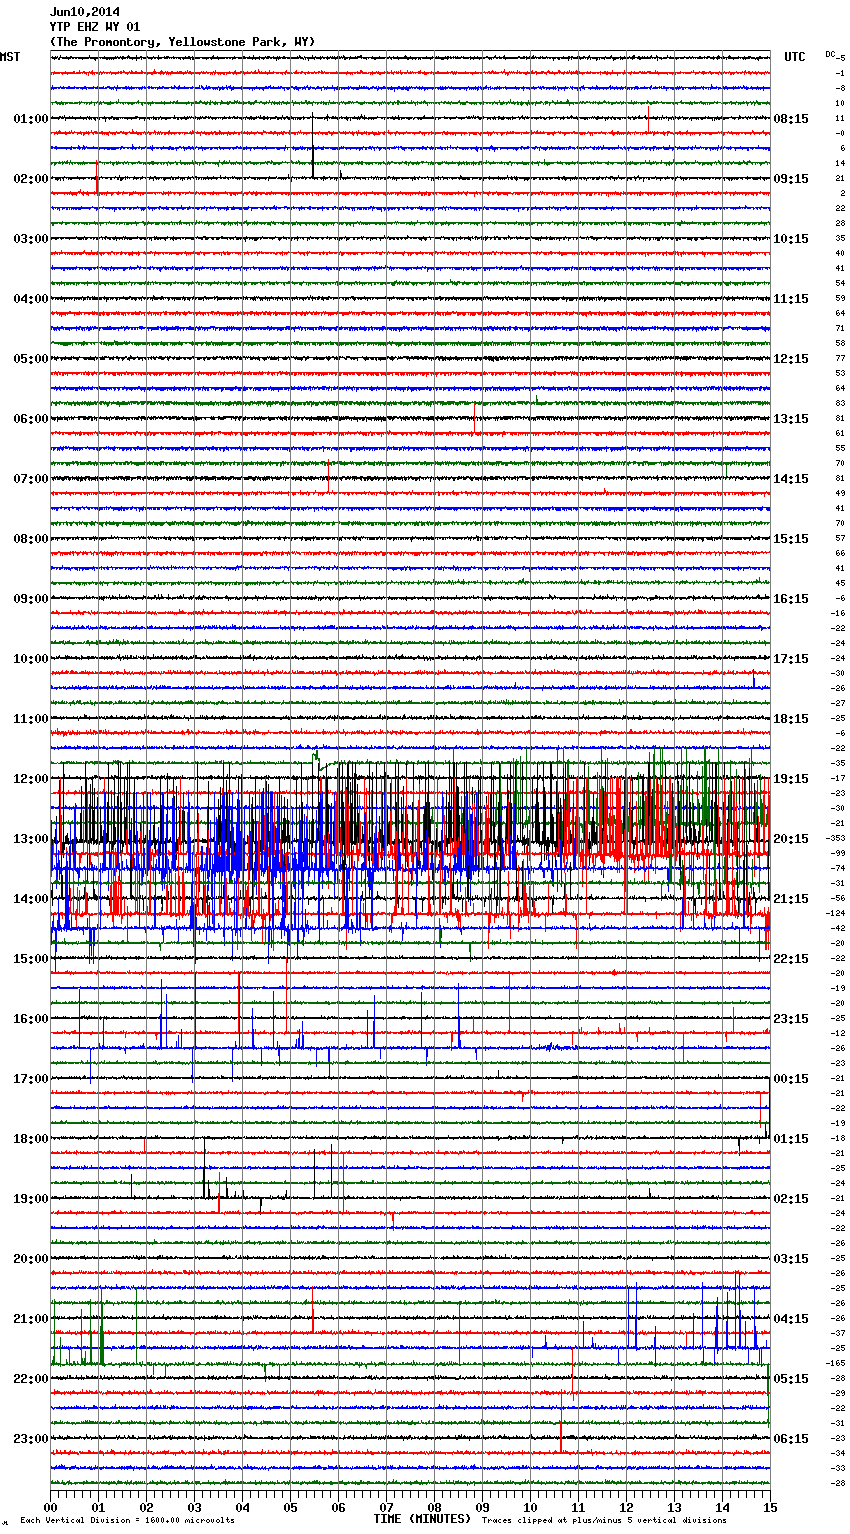Click the 17:00 MST time label
This screenshot has width=850, height=1534.
pos(30,1079)
